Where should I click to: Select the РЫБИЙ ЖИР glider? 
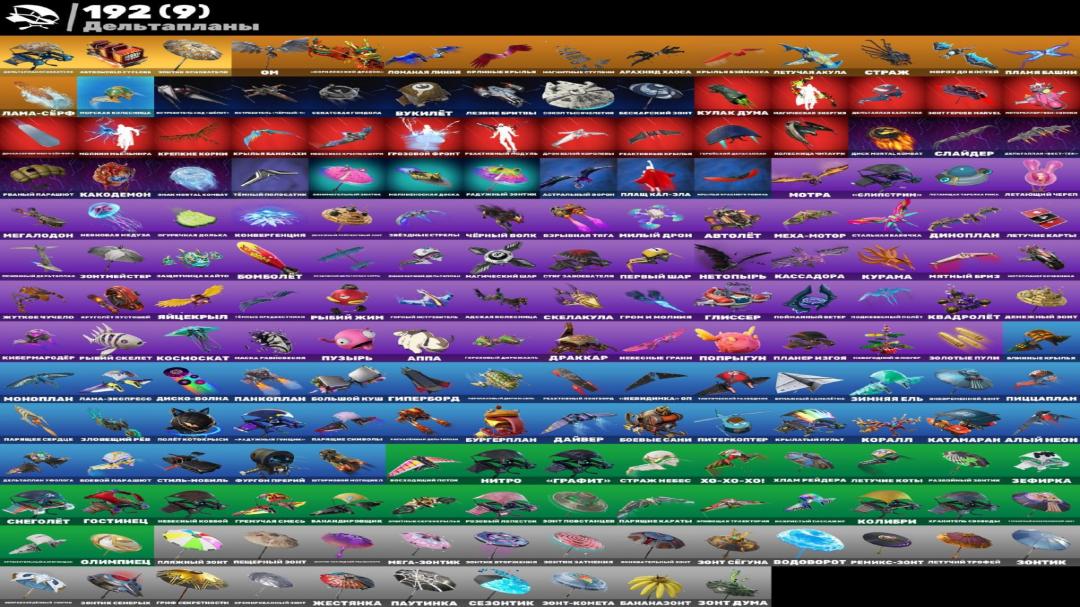347,300
